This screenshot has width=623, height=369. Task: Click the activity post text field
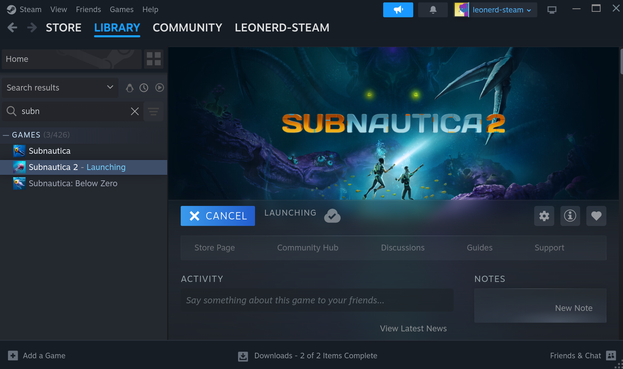point(317,300)
